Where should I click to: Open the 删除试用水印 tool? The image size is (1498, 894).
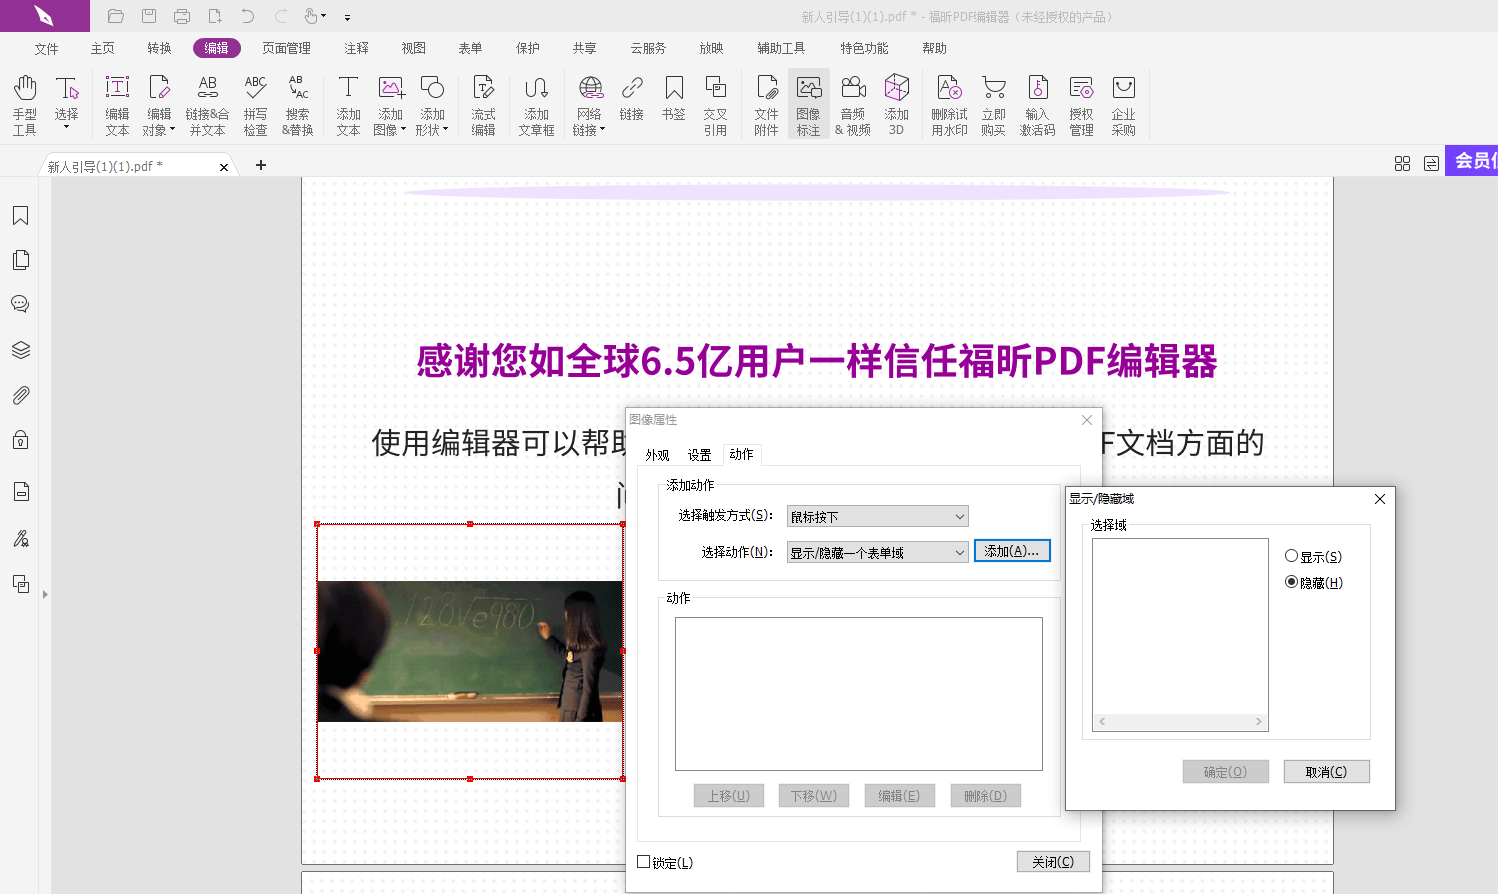[948, 104]
